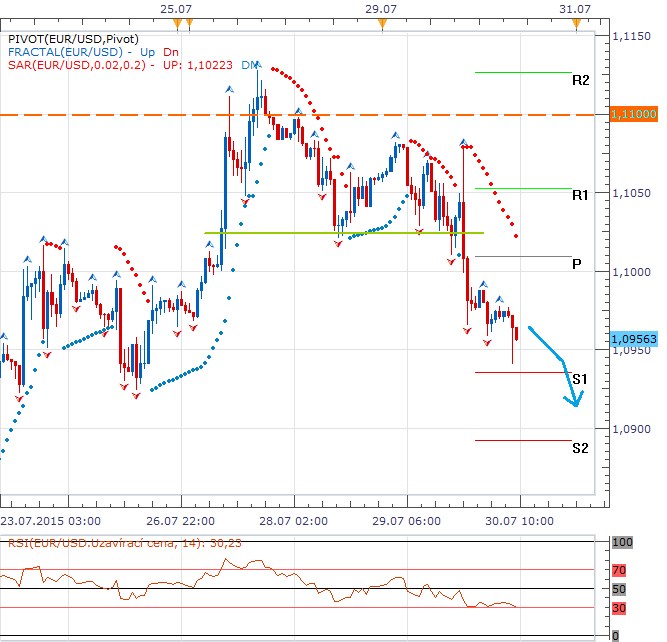Click the 29.07 06:00 time axis label
This screenshot has width=667, height=642.
406,521
